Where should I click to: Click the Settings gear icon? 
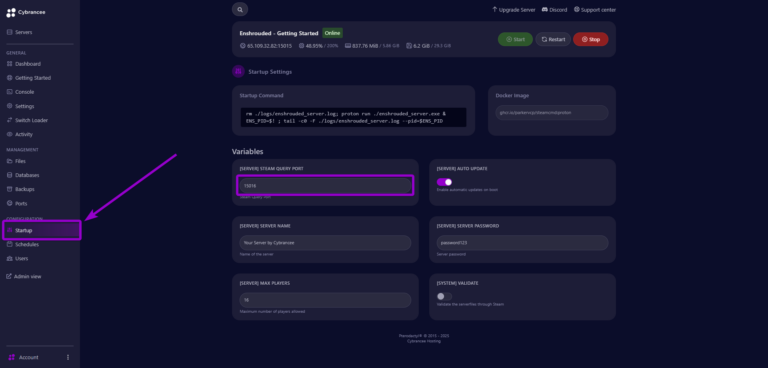coord(9,106)
